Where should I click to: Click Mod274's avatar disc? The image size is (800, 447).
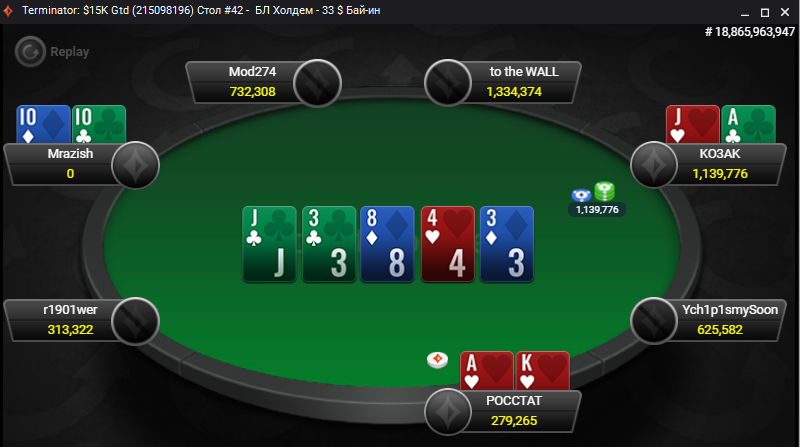click(317, 83)
